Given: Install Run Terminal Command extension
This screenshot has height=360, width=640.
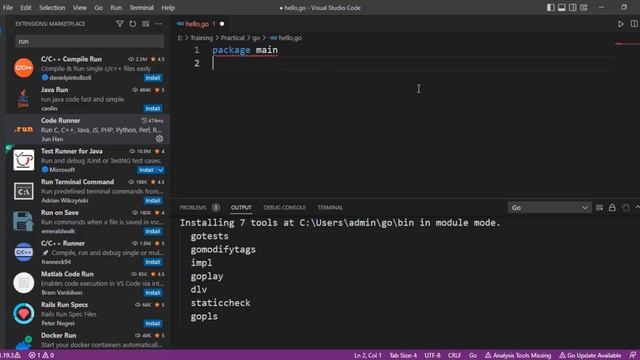Looking at the screenshot, I should tap(153, 200).
